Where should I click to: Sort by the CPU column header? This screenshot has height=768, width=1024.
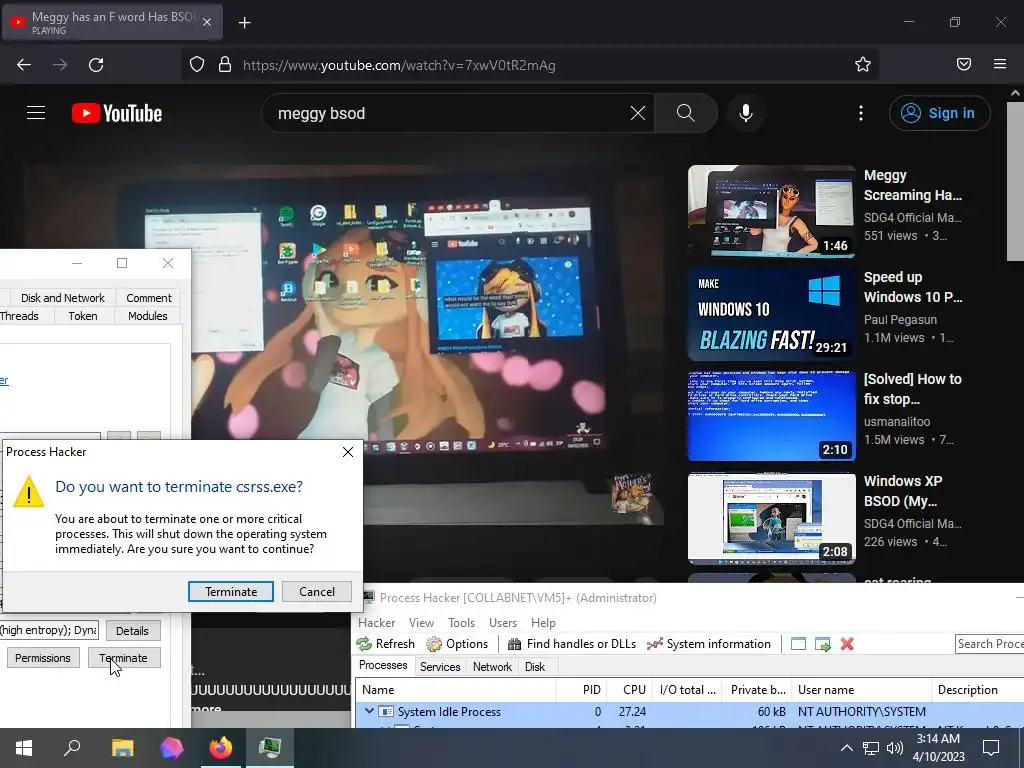click(630, 690)
